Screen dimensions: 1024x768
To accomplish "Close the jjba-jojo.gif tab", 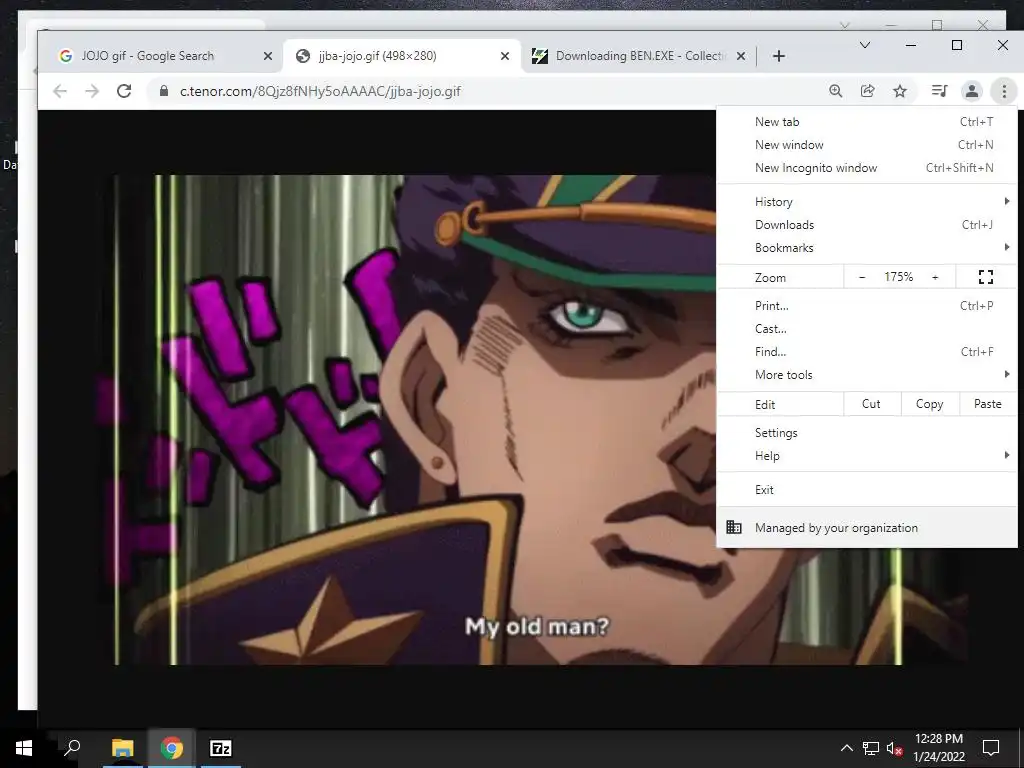I will pos(505,56).
